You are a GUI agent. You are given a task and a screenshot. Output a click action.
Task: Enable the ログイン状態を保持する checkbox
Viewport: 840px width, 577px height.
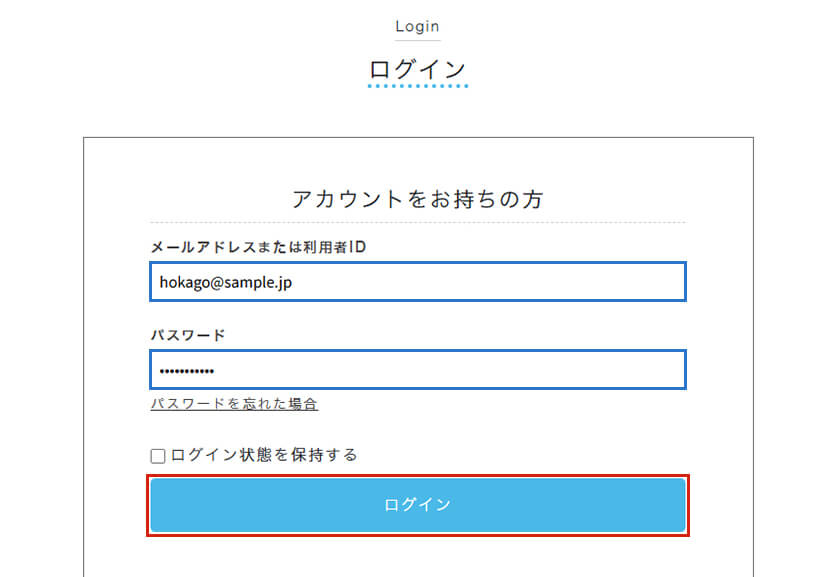pyautogui.click(x=158, y=456)
